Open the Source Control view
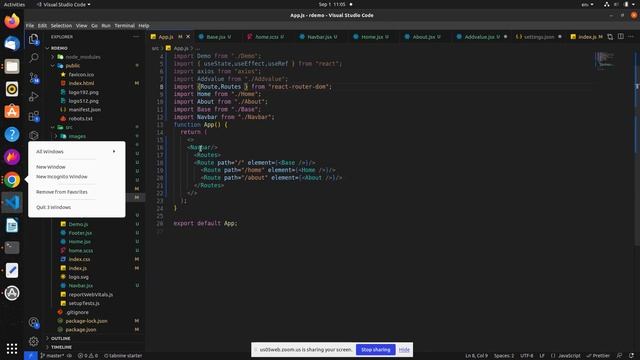 (x=34, y=78)
